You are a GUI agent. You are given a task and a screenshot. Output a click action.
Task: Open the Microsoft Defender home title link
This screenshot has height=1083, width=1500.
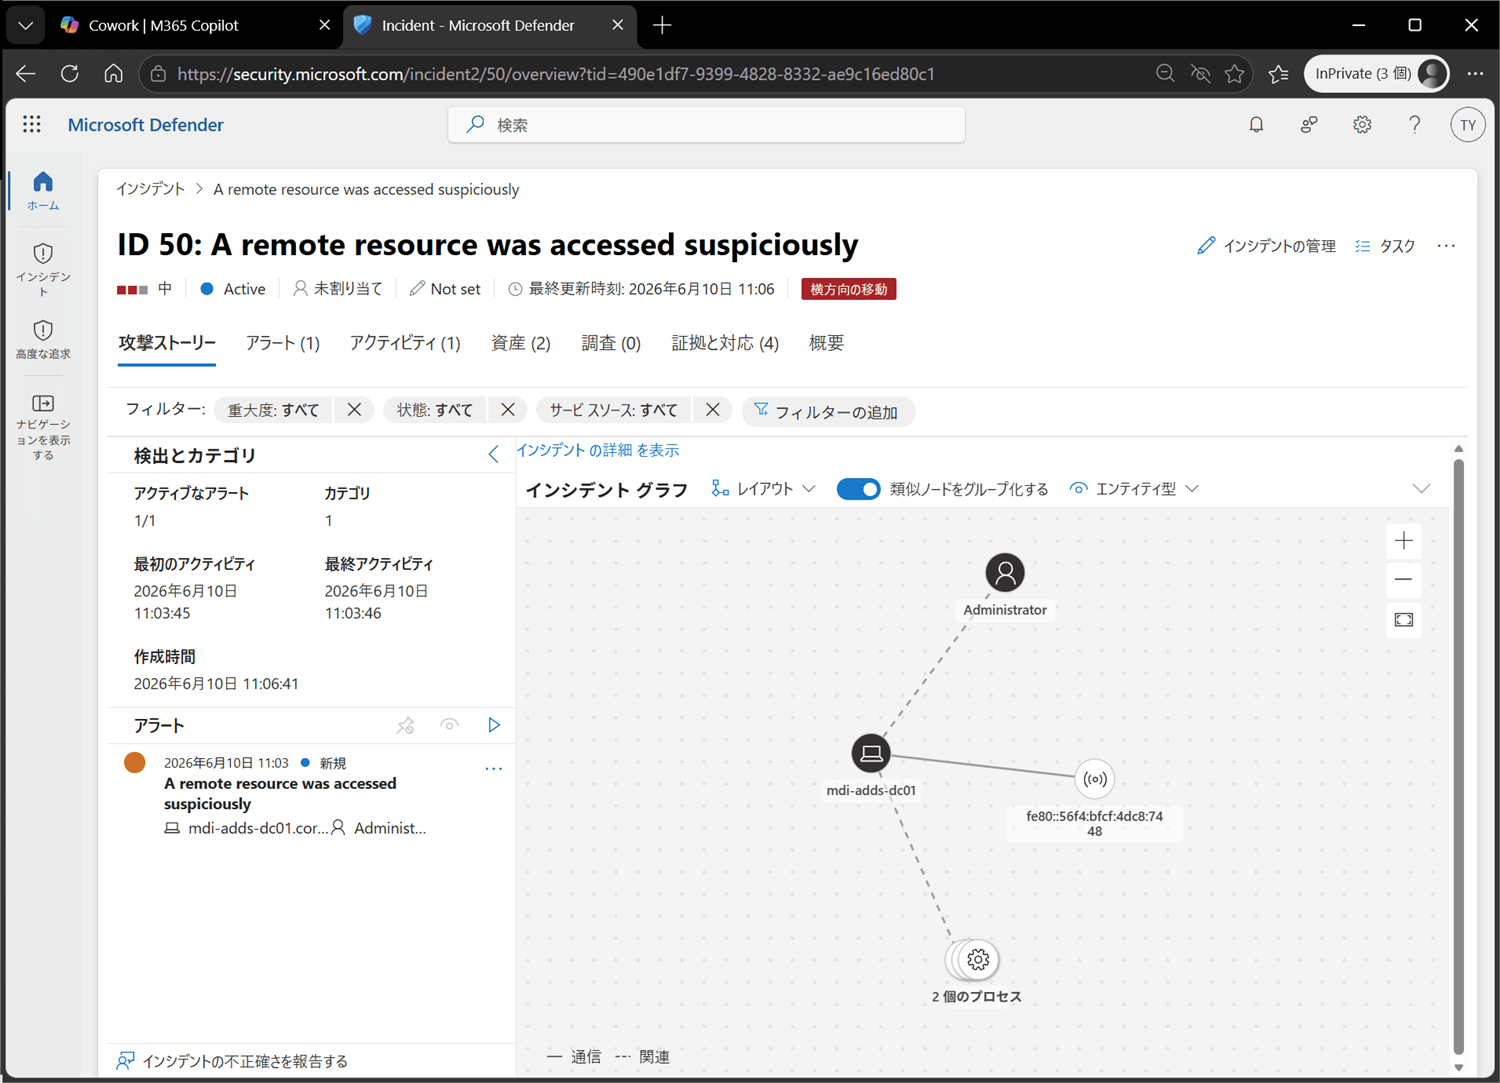coord(146,125)
